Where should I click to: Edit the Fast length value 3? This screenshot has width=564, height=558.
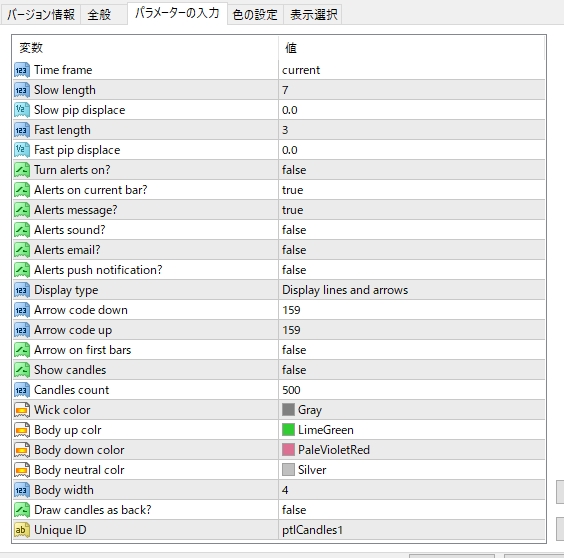412,130
